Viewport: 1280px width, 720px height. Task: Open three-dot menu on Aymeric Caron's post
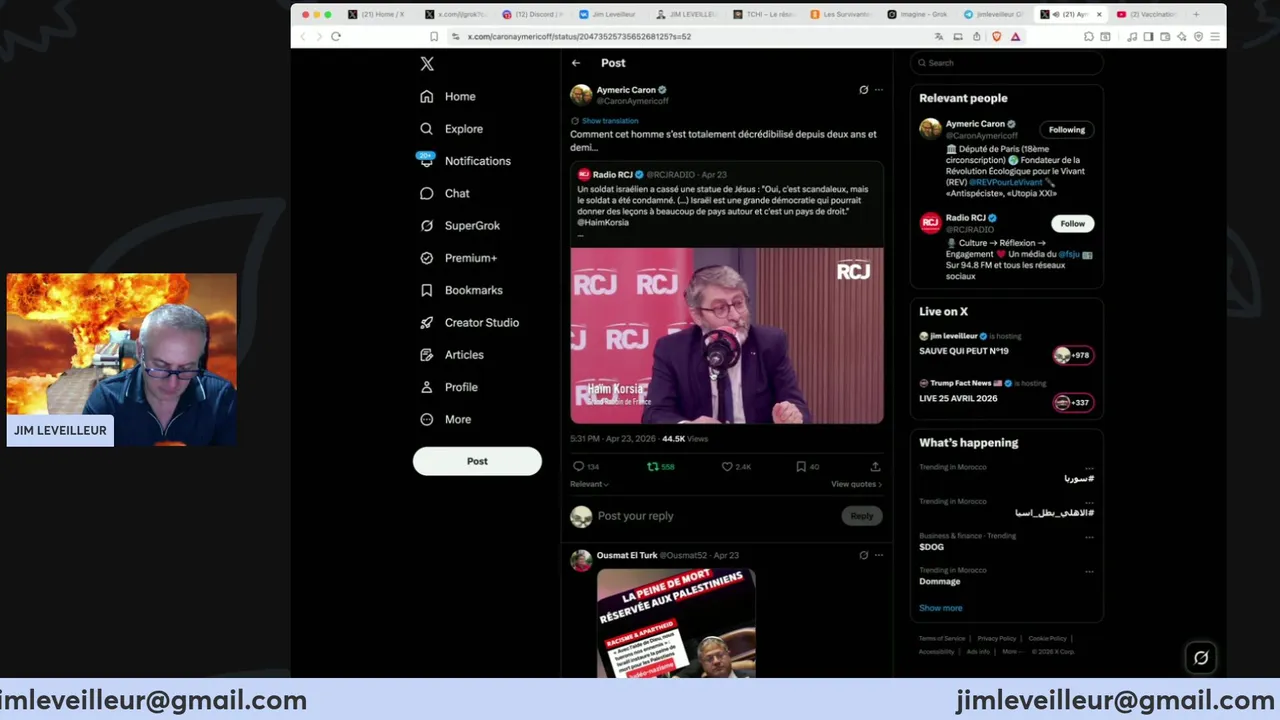(879, 90)
